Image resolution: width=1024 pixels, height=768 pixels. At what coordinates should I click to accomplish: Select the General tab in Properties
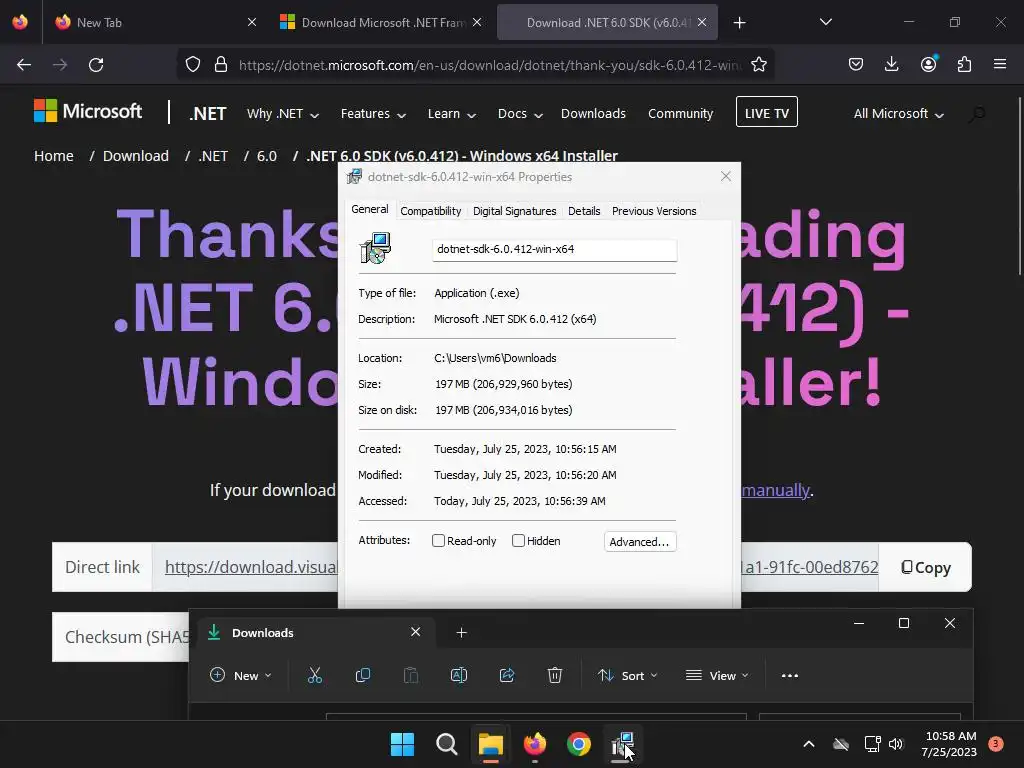coord(370,209)
